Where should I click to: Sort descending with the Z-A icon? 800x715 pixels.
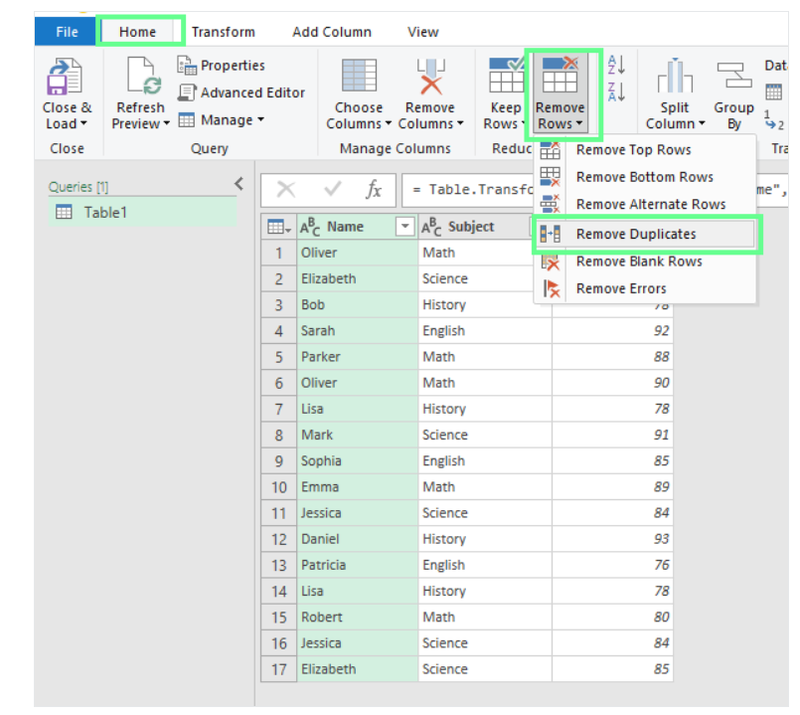616,92
